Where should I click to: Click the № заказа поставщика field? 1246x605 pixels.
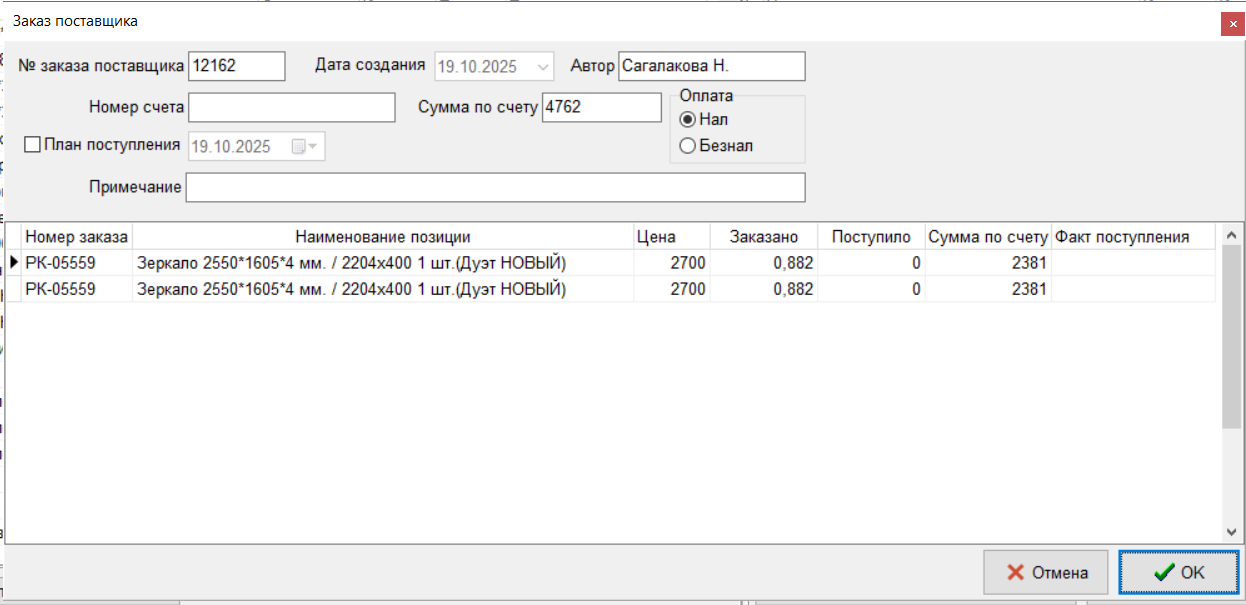(237, 66)
